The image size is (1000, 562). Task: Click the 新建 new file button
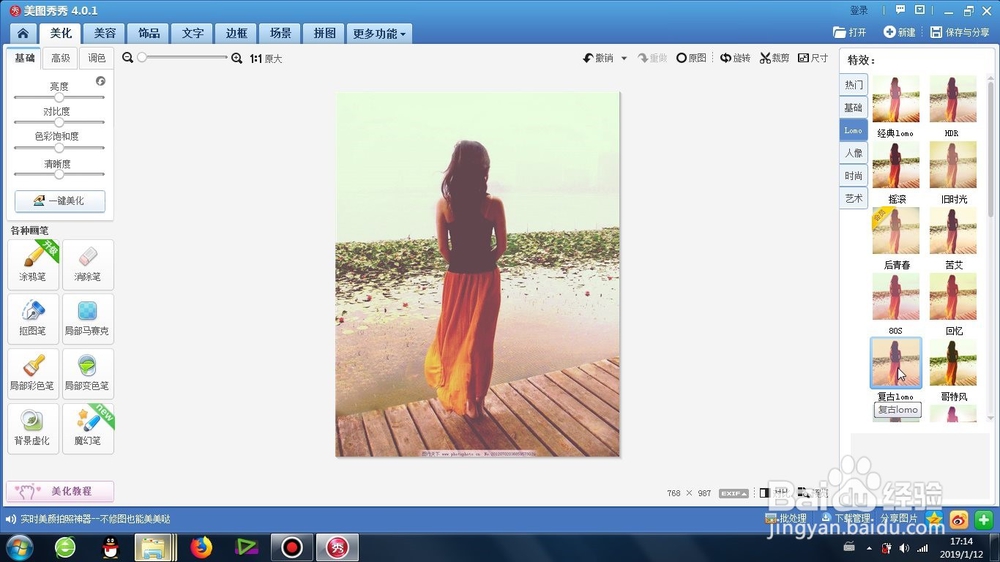(x=899, y=32)
